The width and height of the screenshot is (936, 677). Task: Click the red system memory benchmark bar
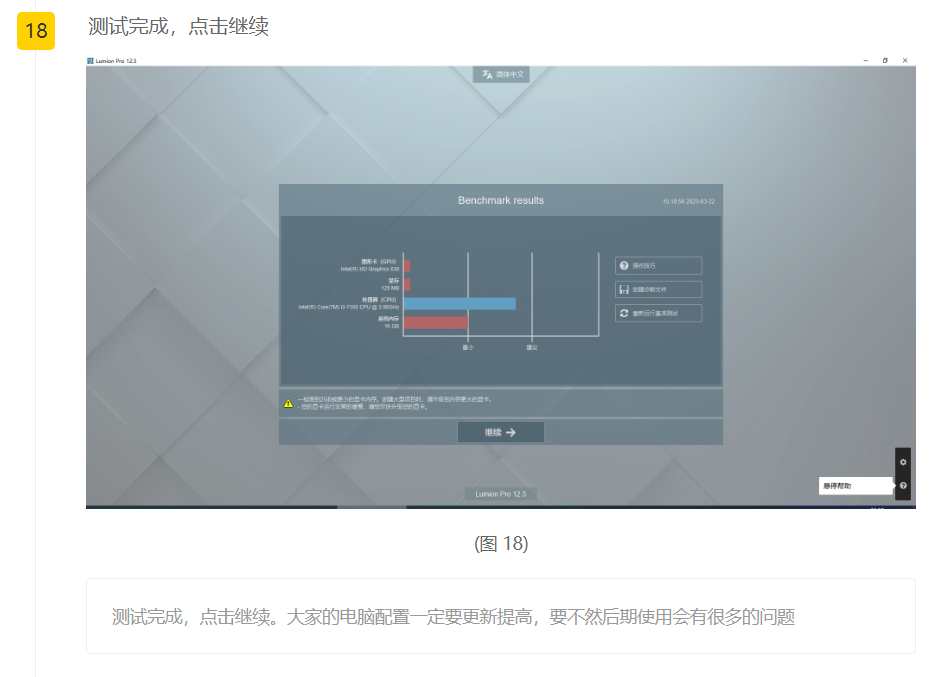click(x=435, y=322)
